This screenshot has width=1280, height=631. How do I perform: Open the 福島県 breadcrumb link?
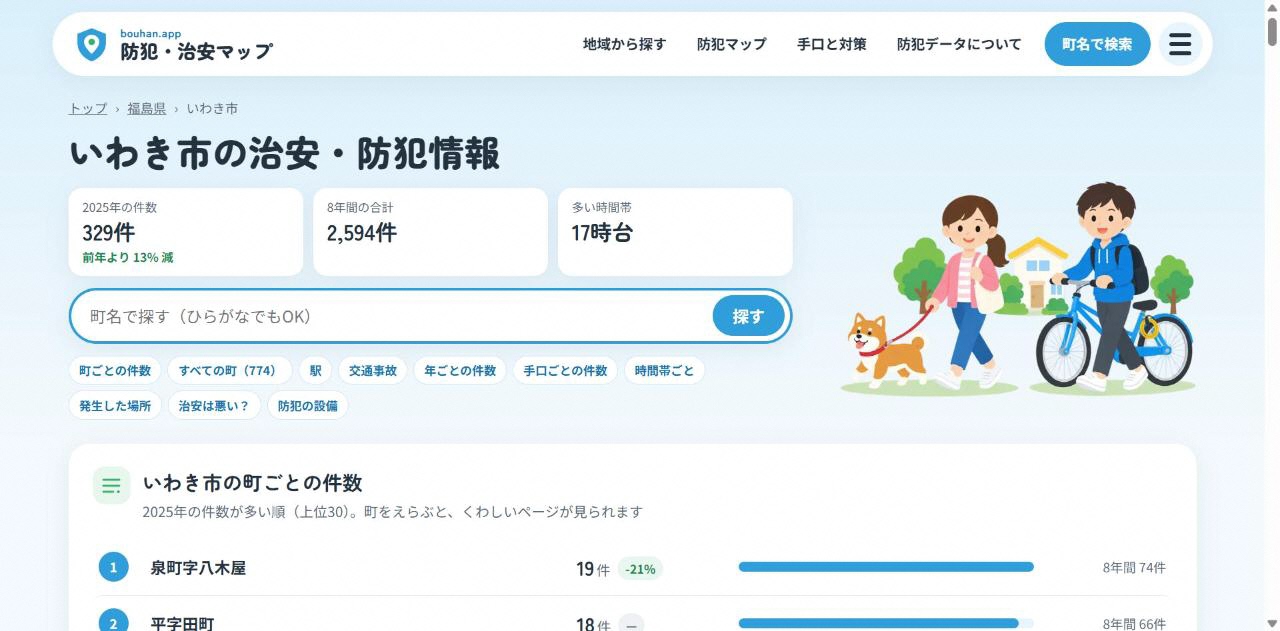pos(147,108)
